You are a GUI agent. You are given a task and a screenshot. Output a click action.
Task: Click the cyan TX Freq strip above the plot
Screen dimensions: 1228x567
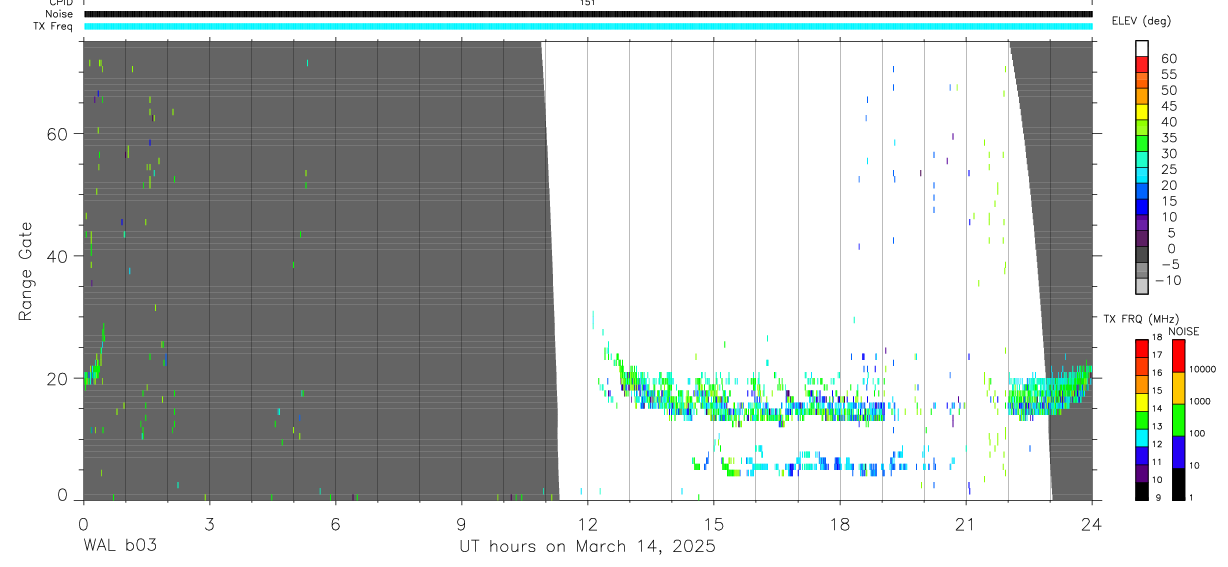[x=588, y=26]
